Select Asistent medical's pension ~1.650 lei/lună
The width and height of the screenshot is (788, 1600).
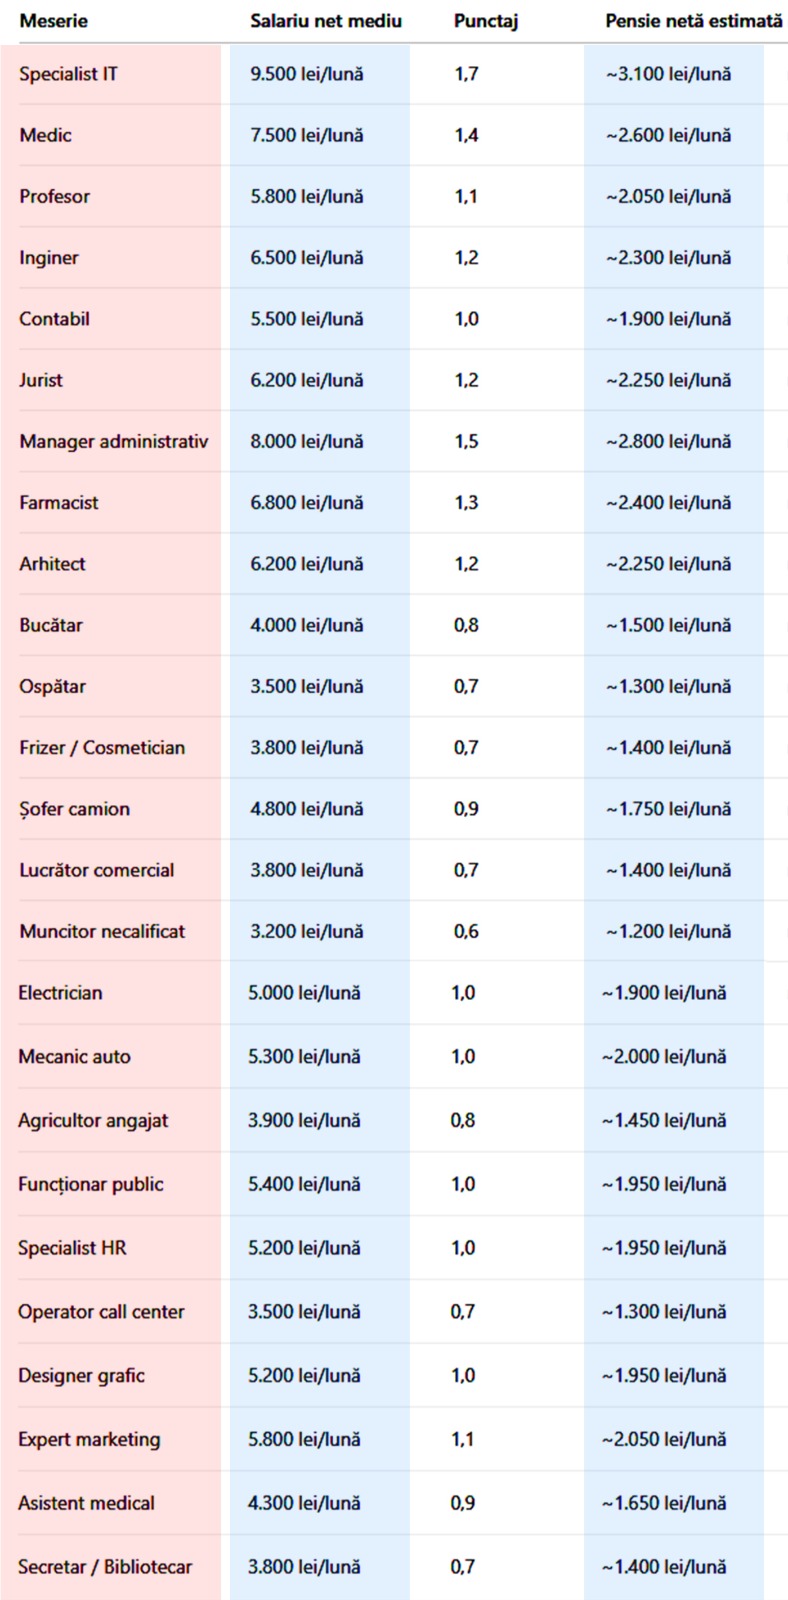pyautogui.click(x=664, y=1503)
